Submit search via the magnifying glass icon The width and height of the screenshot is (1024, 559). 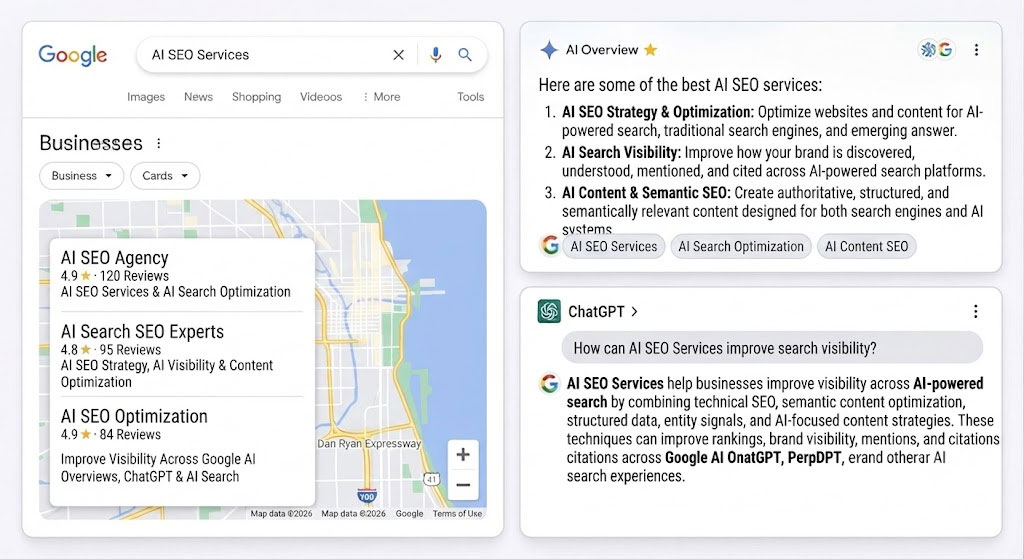[x=465, y=55]
